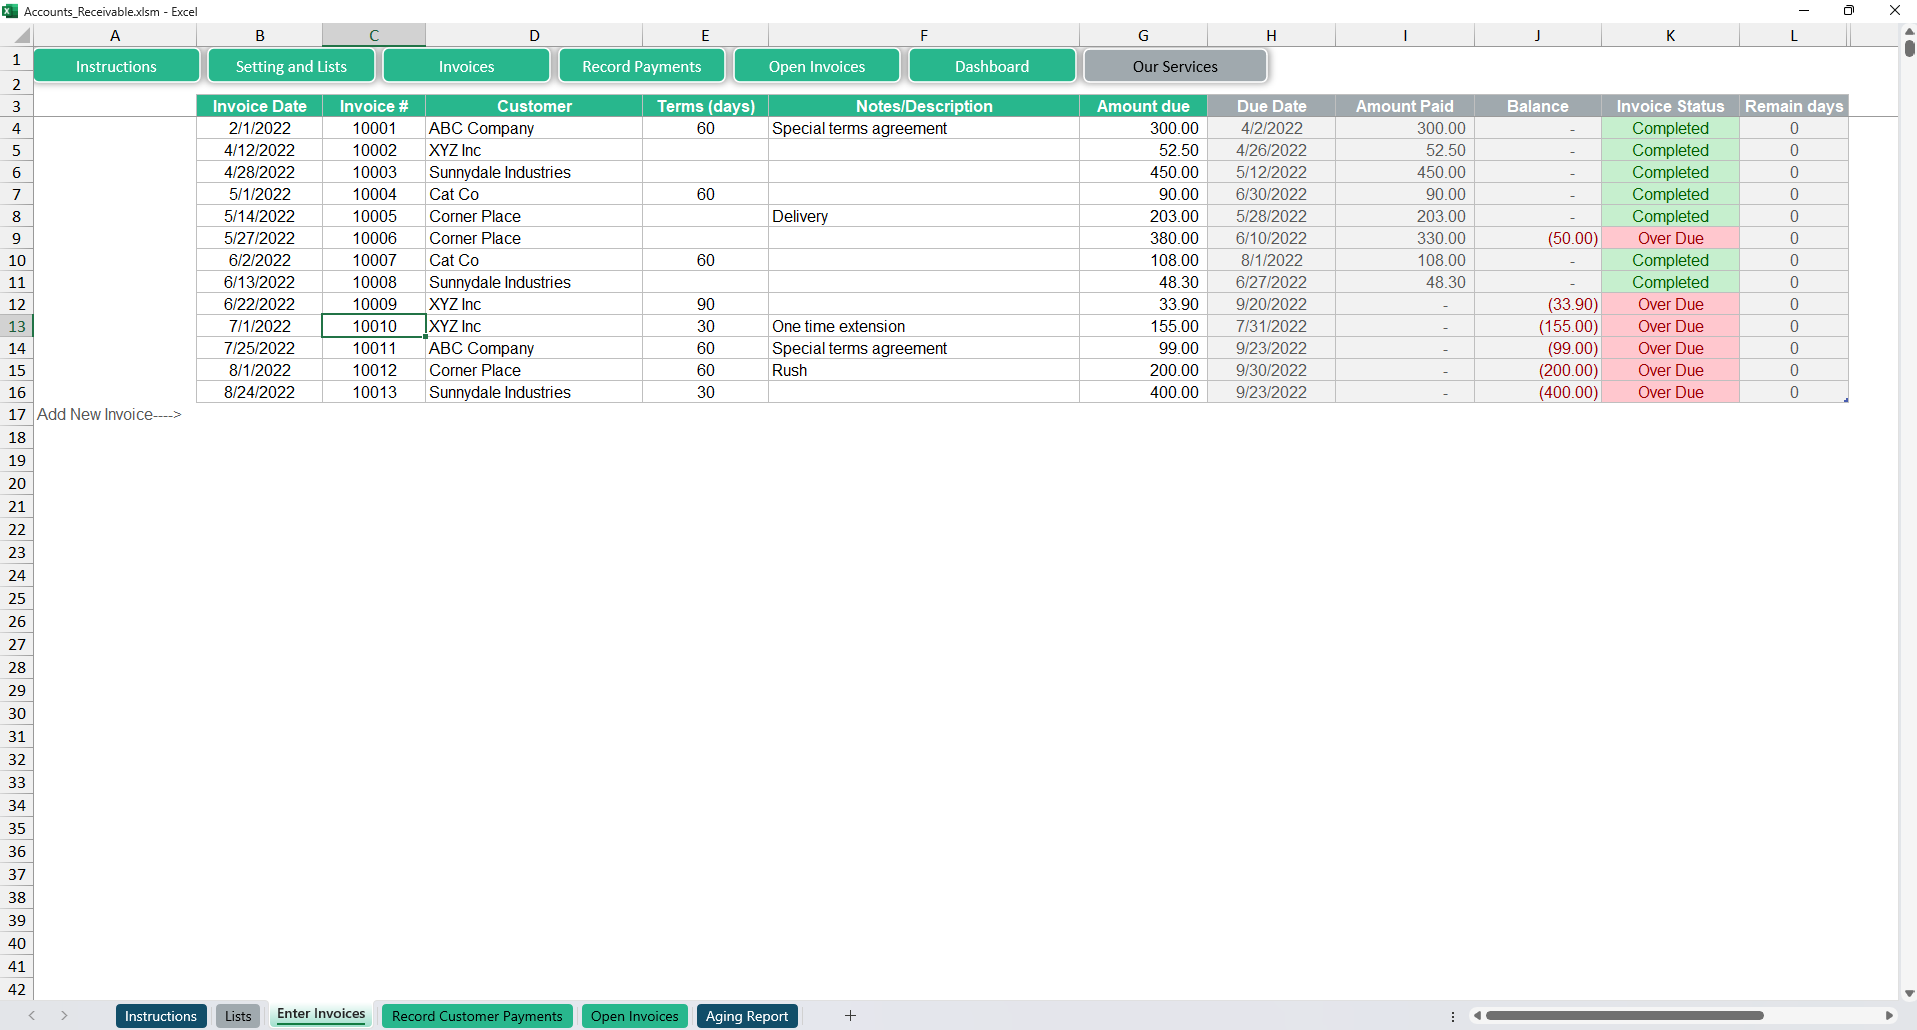Click vertical scrollbar down arrow
The width and height of the screenshot is (1917, 1030).
[1909, 993]
